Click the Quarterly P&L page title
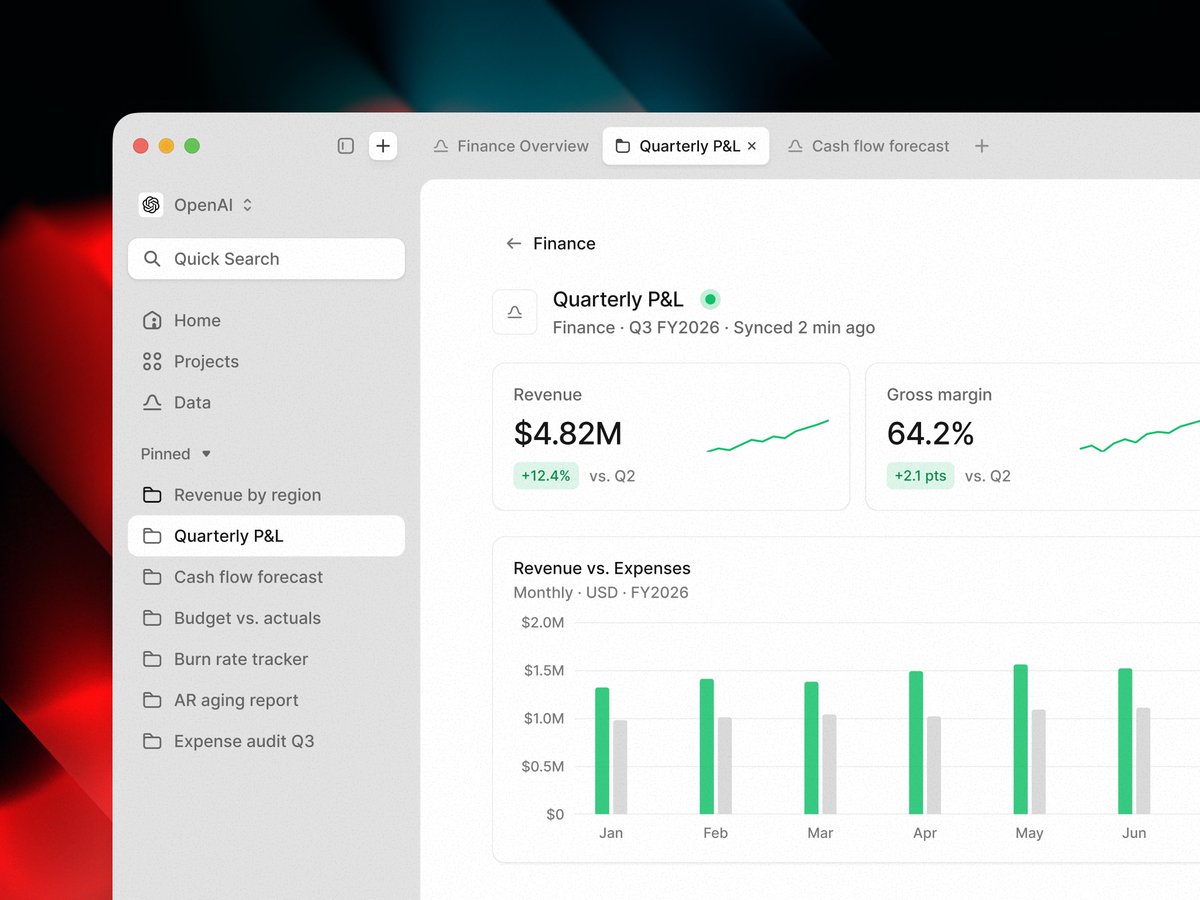Image resolution: width=1200 pixels, height=900 pixels. coord(618,299)
